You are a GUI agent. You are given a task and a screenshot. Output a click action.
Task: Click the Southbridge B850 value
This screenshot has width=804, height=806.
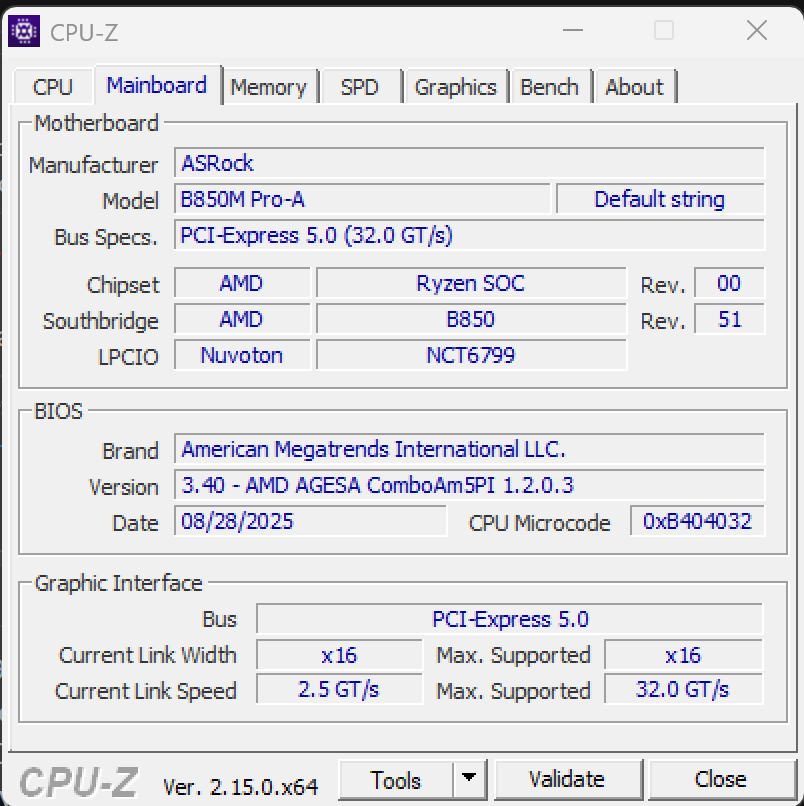tap(471, 319)
